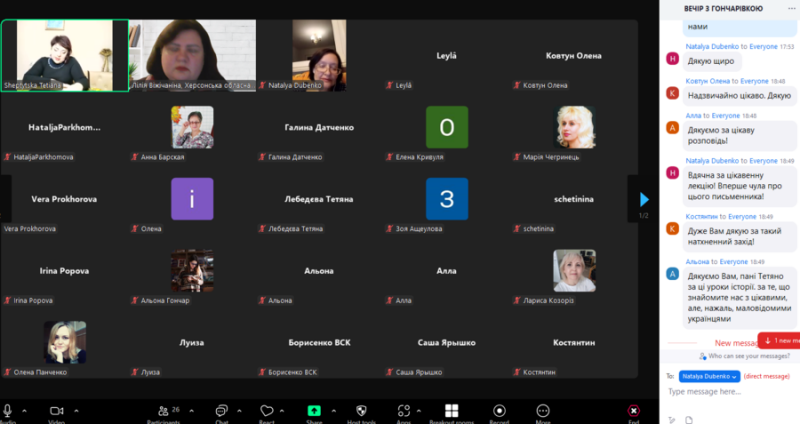The image size is (800, 424).
Task: Expand the audio options arrow
Action: (x=24, y=410)
